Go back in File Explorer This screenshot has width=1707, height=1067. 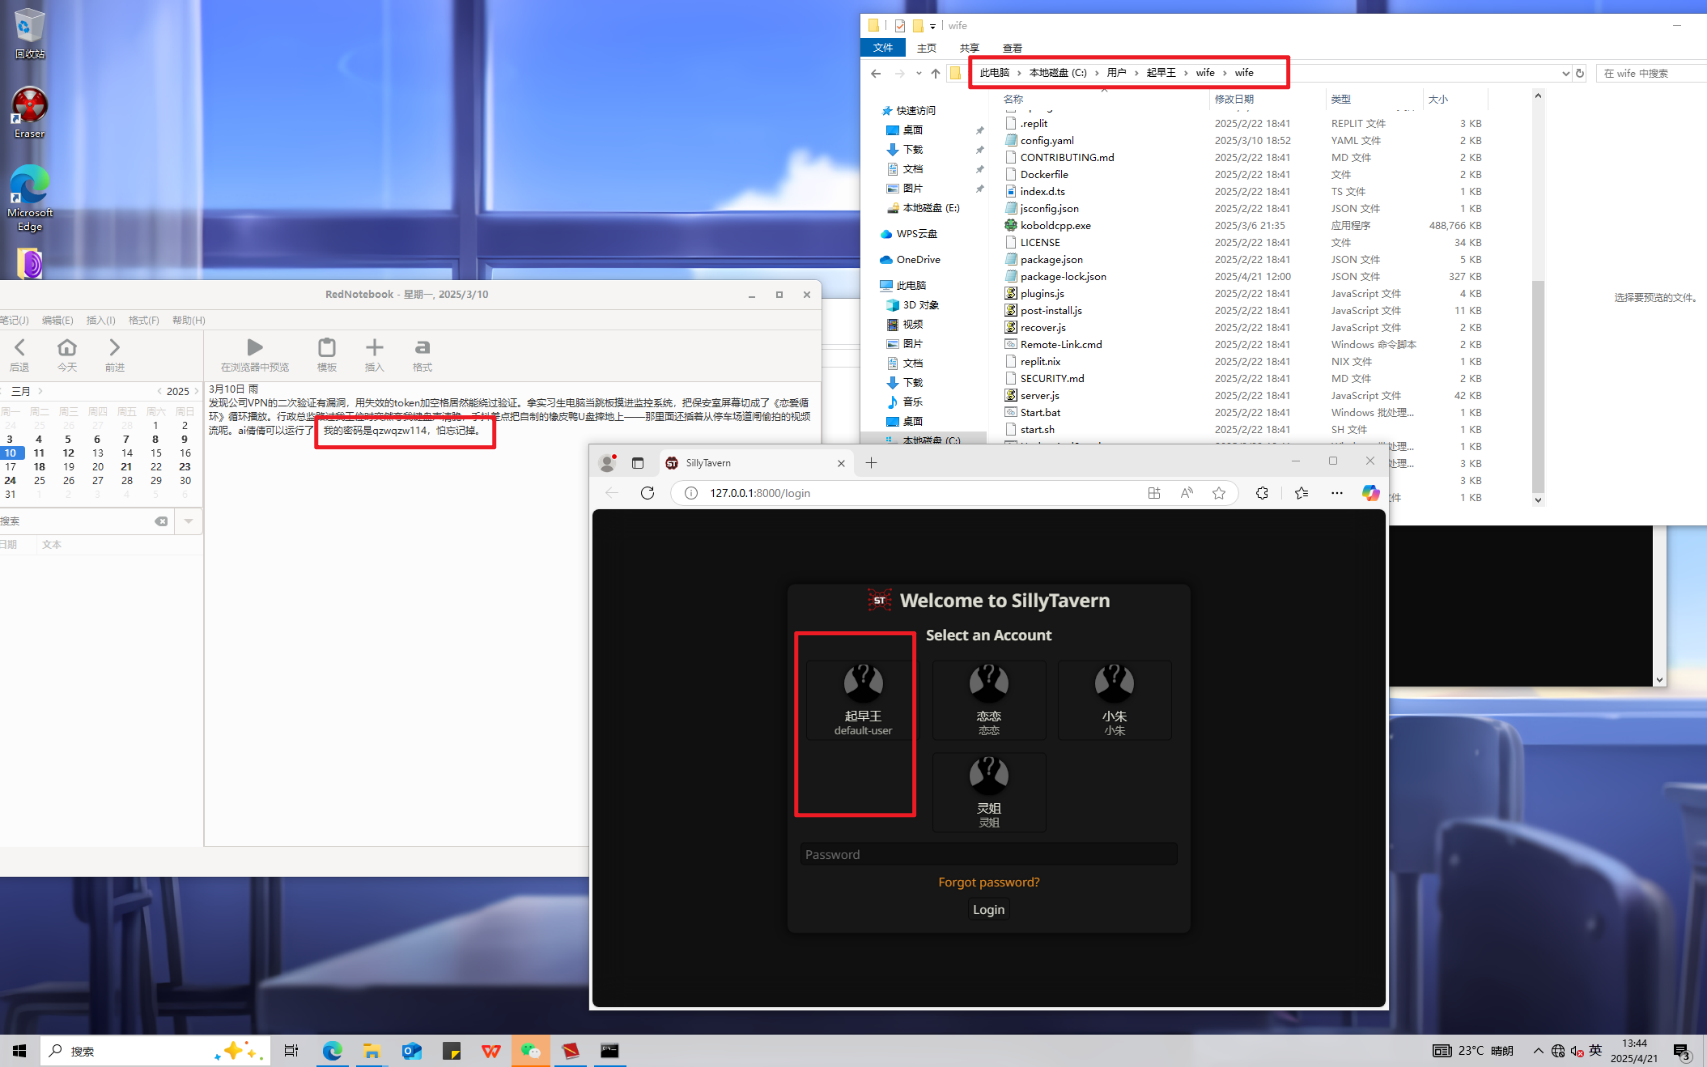coord(876,73)
